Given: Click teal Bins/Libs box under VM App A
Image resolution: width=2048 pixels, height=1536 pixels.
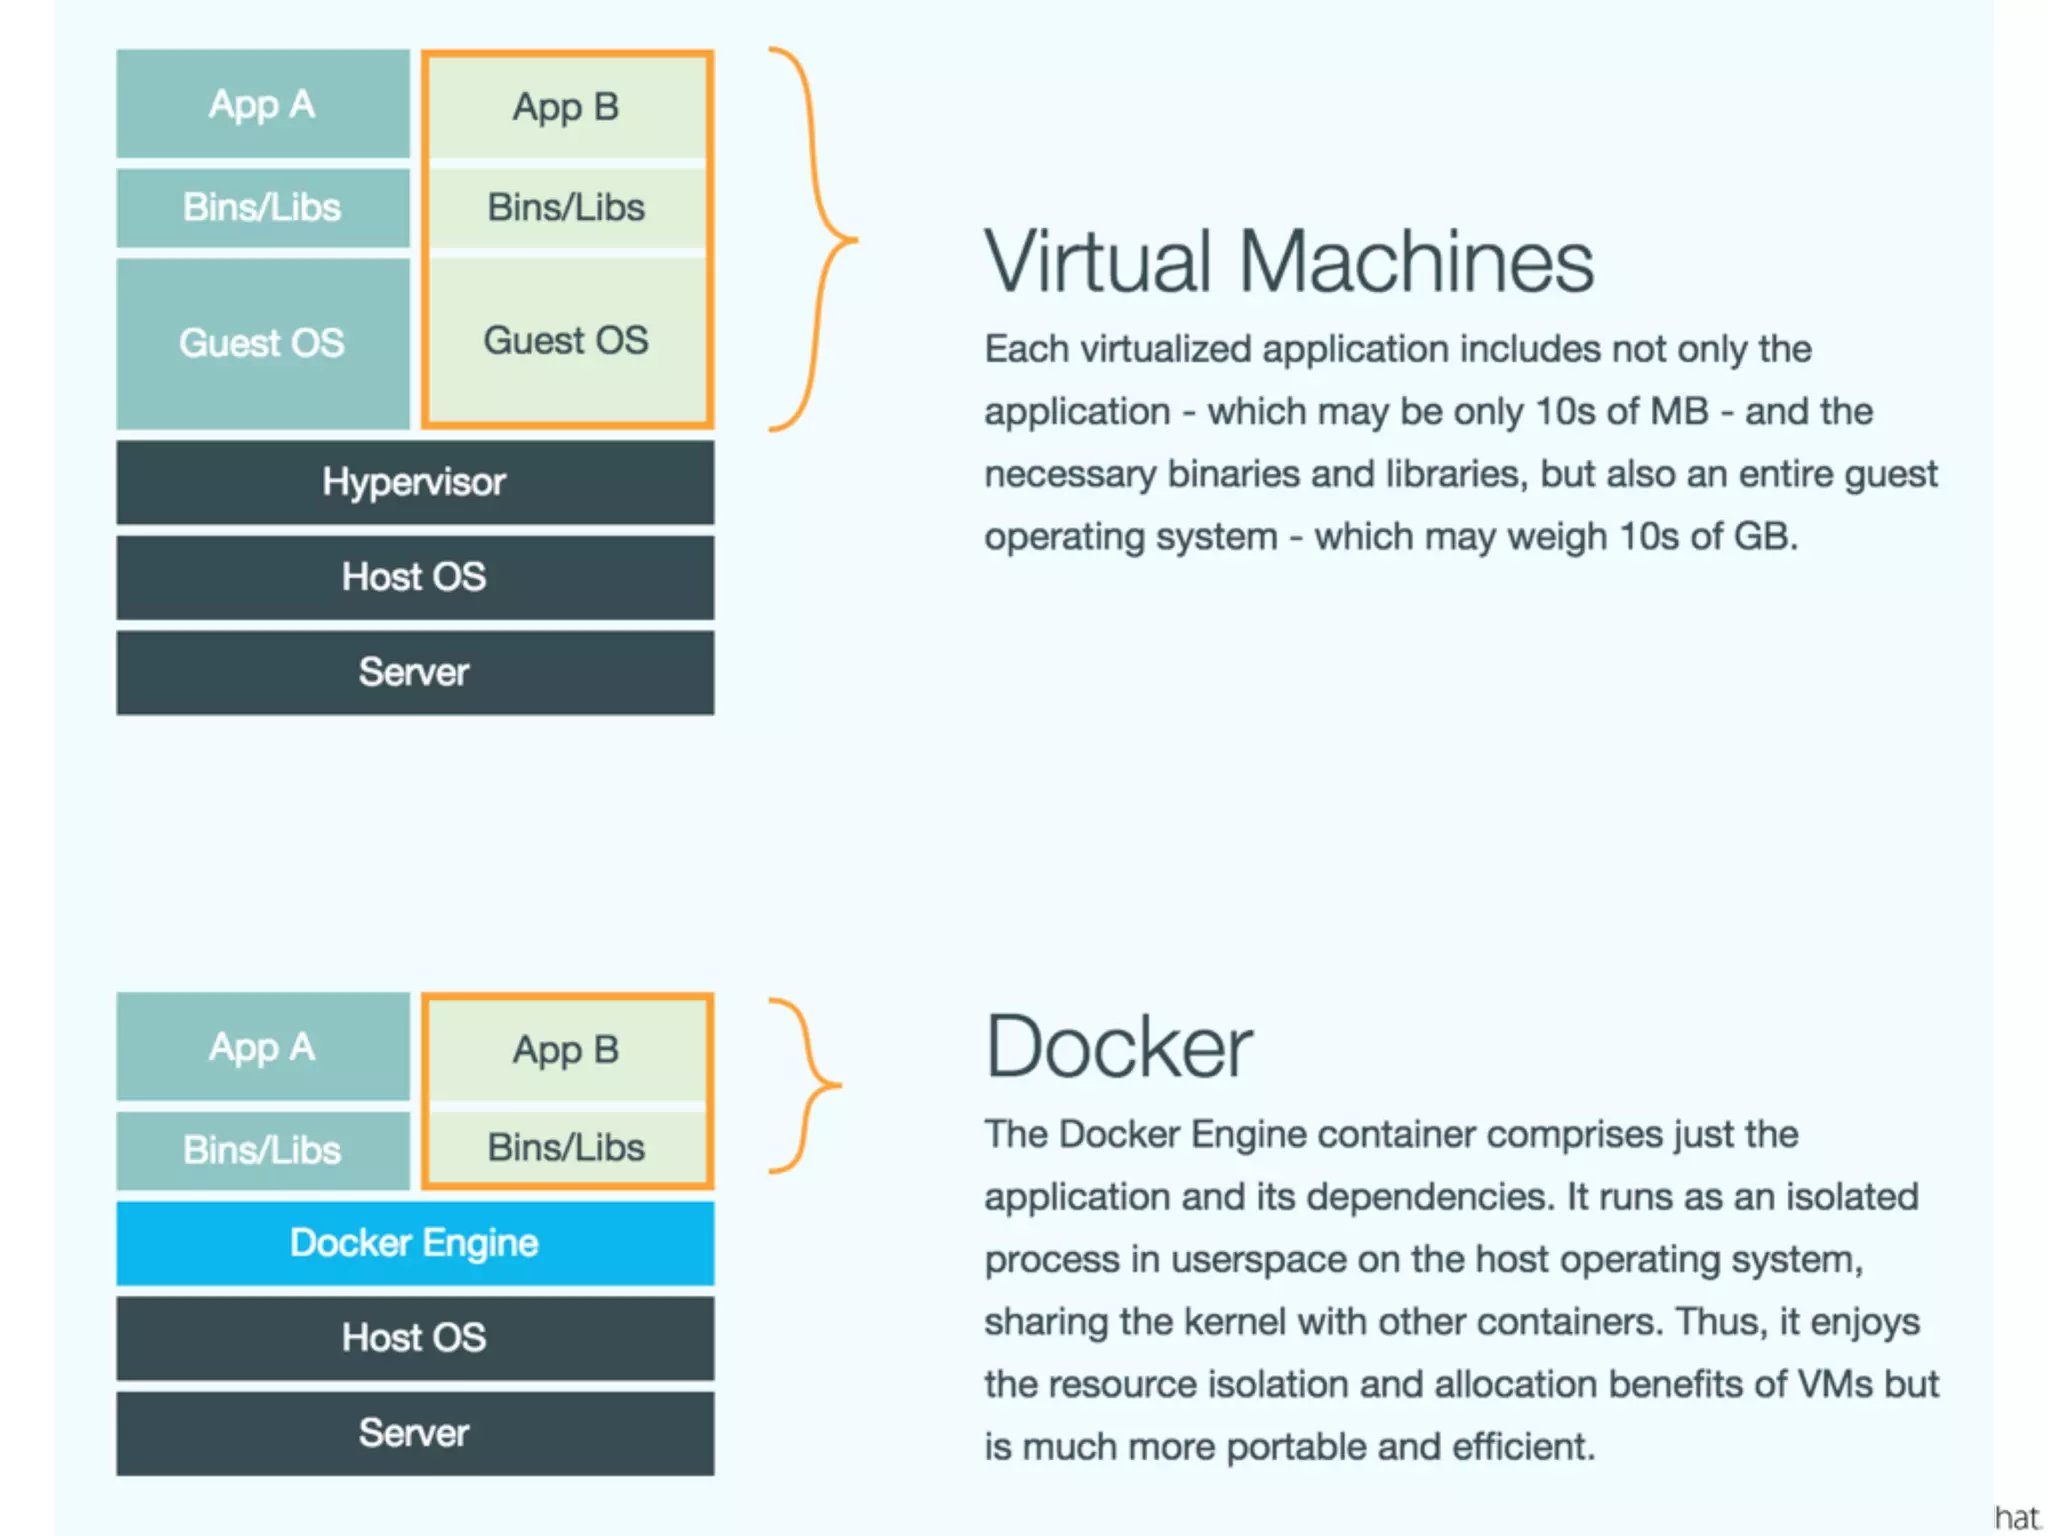Looking at the screenshot, I should pyautogui.click(x=262, y=207).
